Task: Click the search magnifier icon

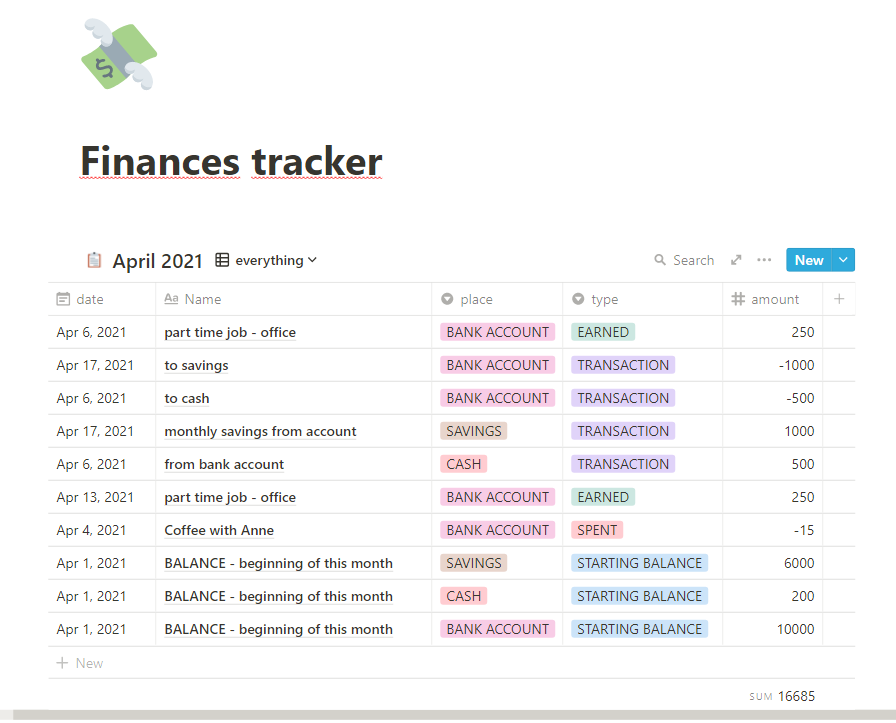Action: click(x=660, y=260)
